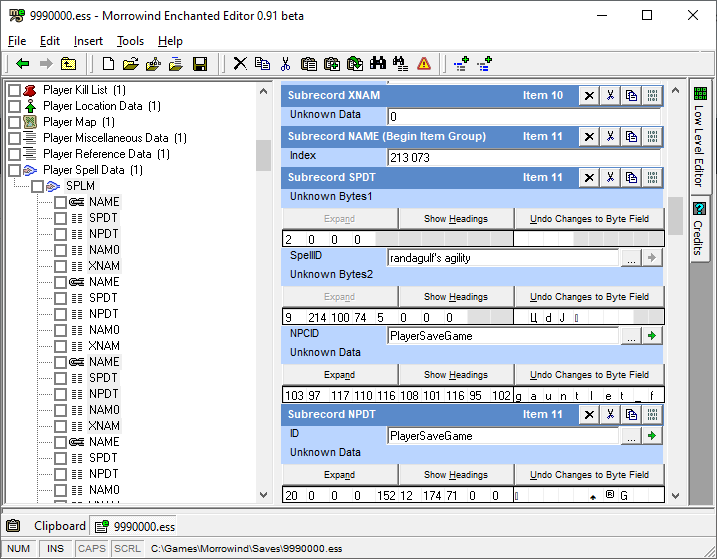Open the Credits side tab
The height and width of the screenshot is (559, 717).
point(700,229)
